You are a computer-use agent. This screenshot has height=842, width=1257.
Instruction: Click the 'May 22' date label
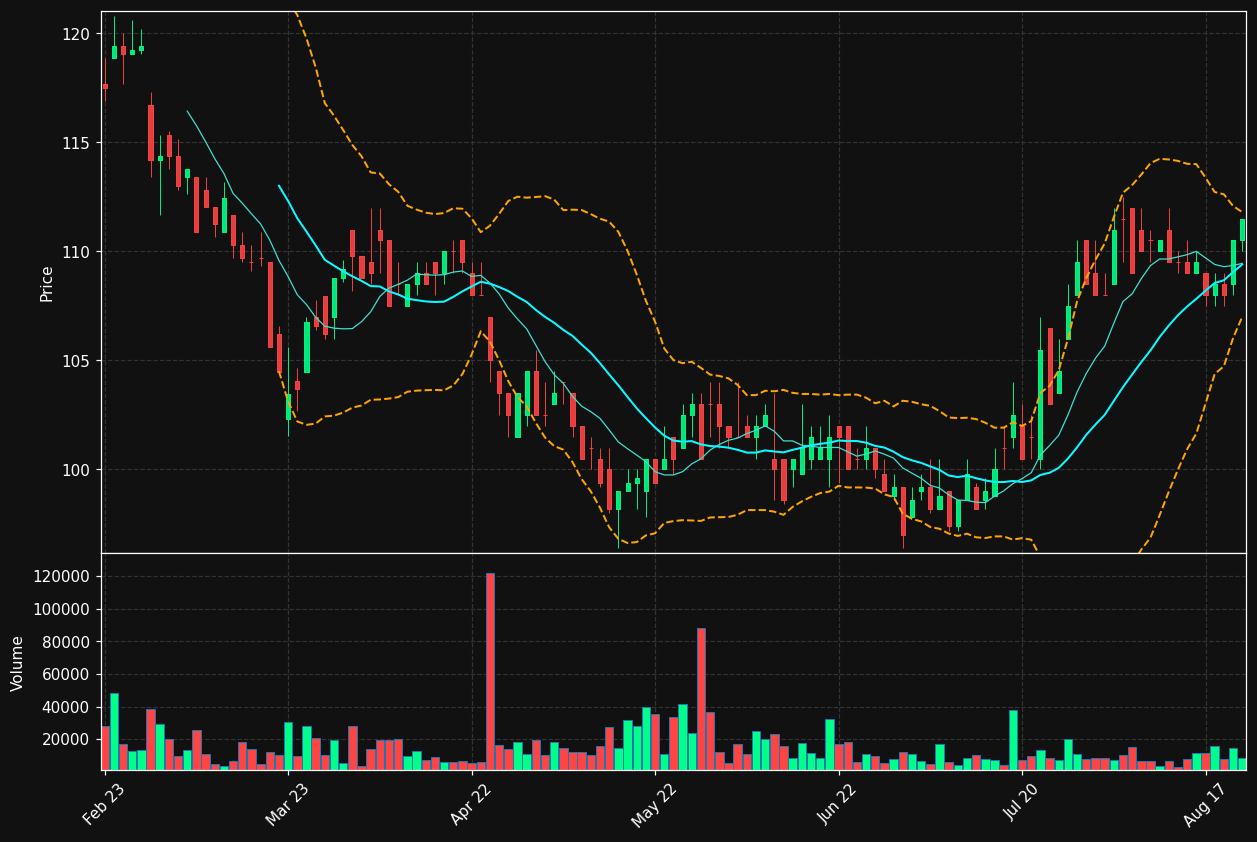(x=654, y=802)
